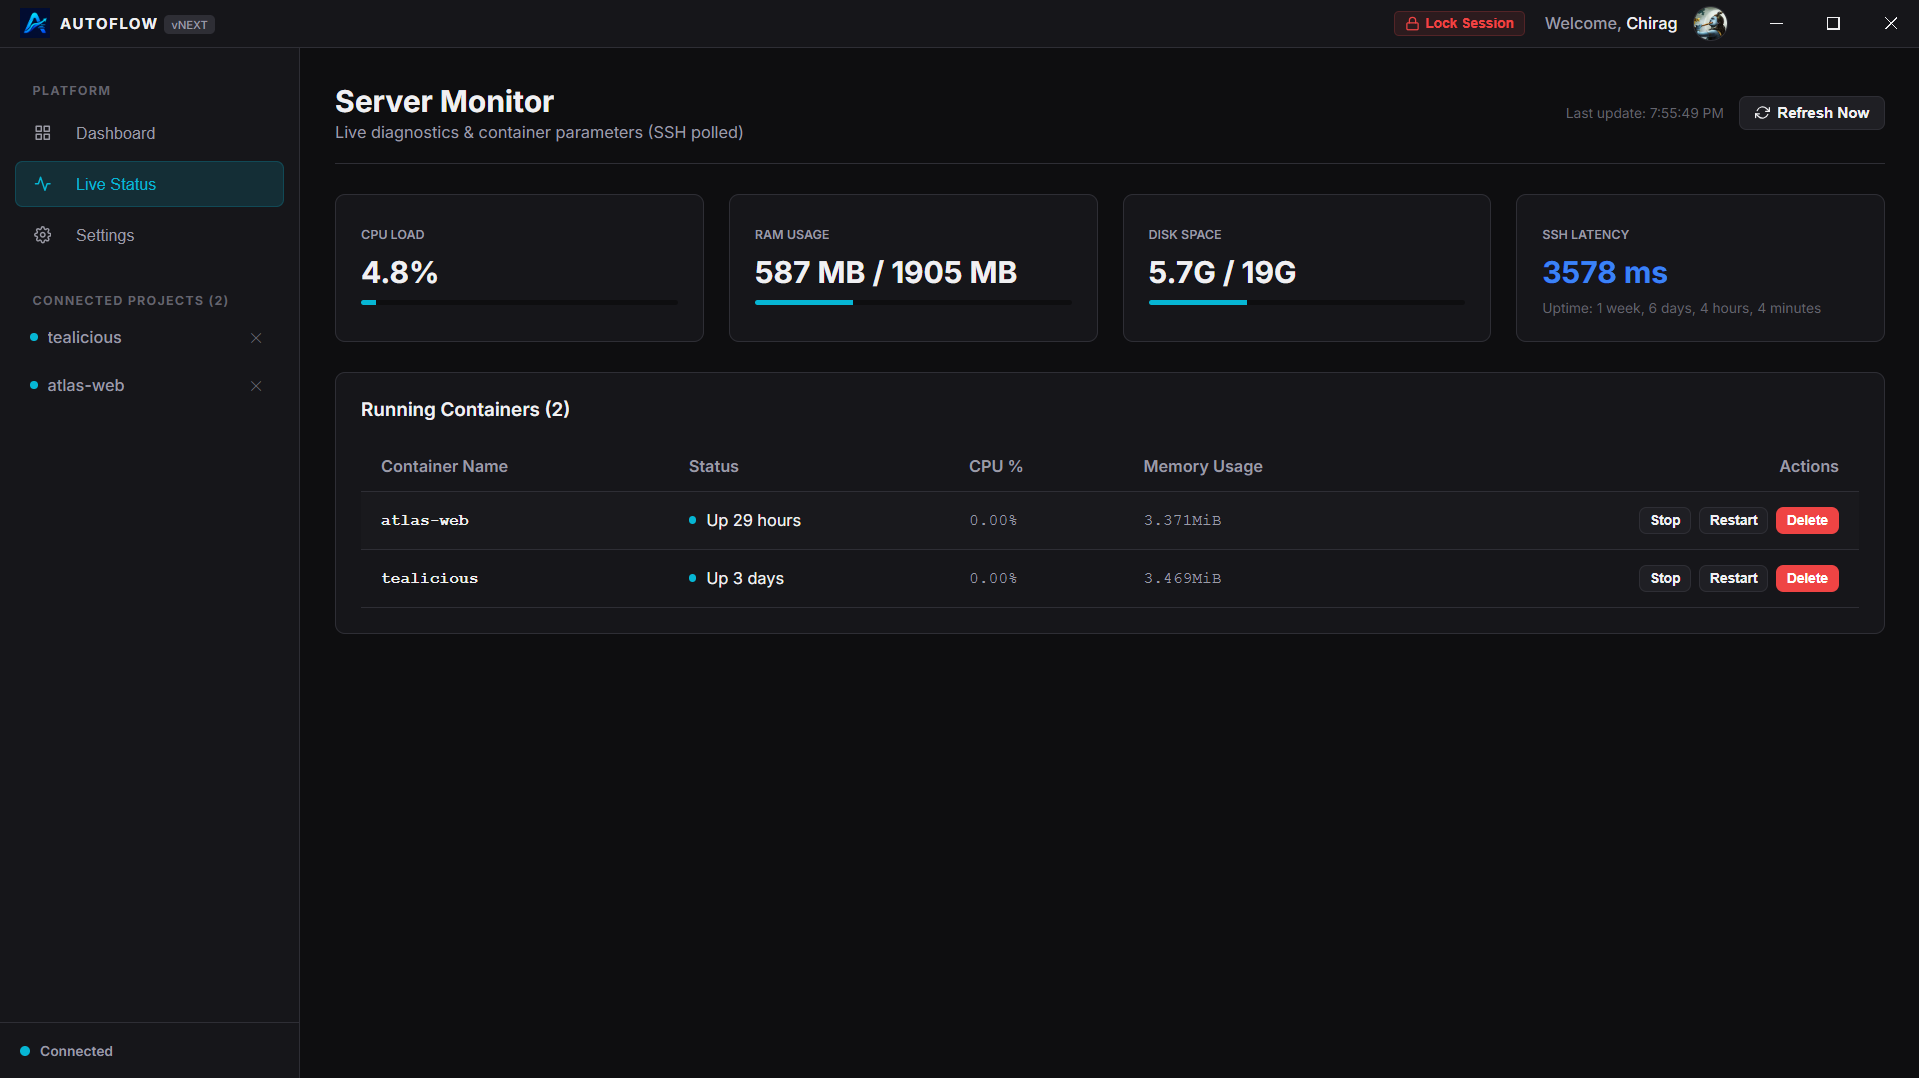Screen dimensions: 1919x1078
Task: Close the AutoFlow window
Action: (1890, 23)
